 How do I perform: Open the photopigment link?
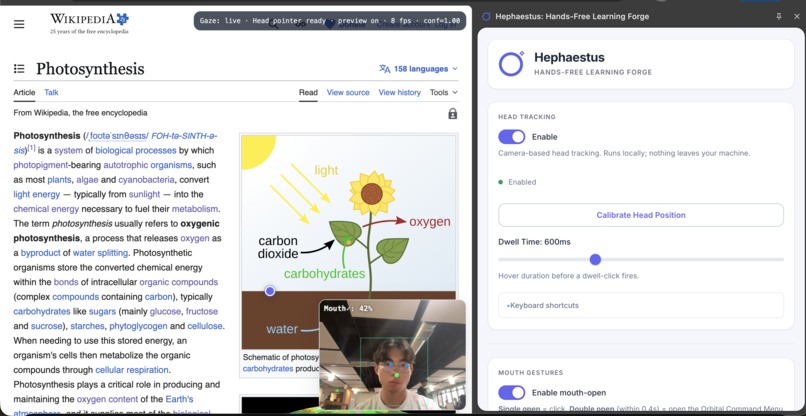pyautogui.click(x=41, y=165)
